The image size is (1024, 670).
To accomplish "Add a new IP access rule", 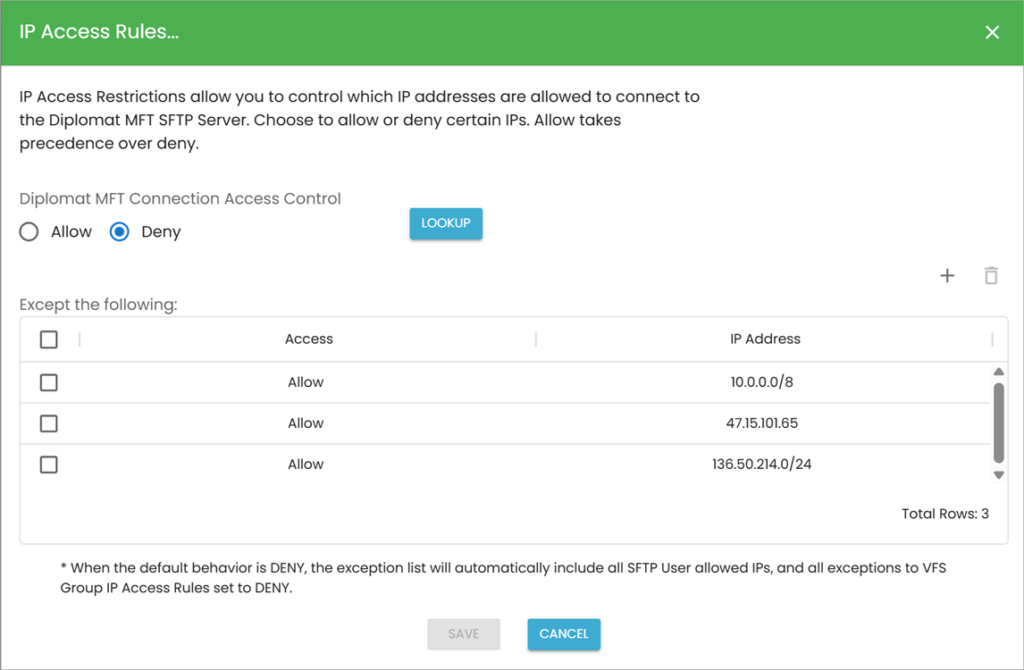I will [x=946, y=275].
